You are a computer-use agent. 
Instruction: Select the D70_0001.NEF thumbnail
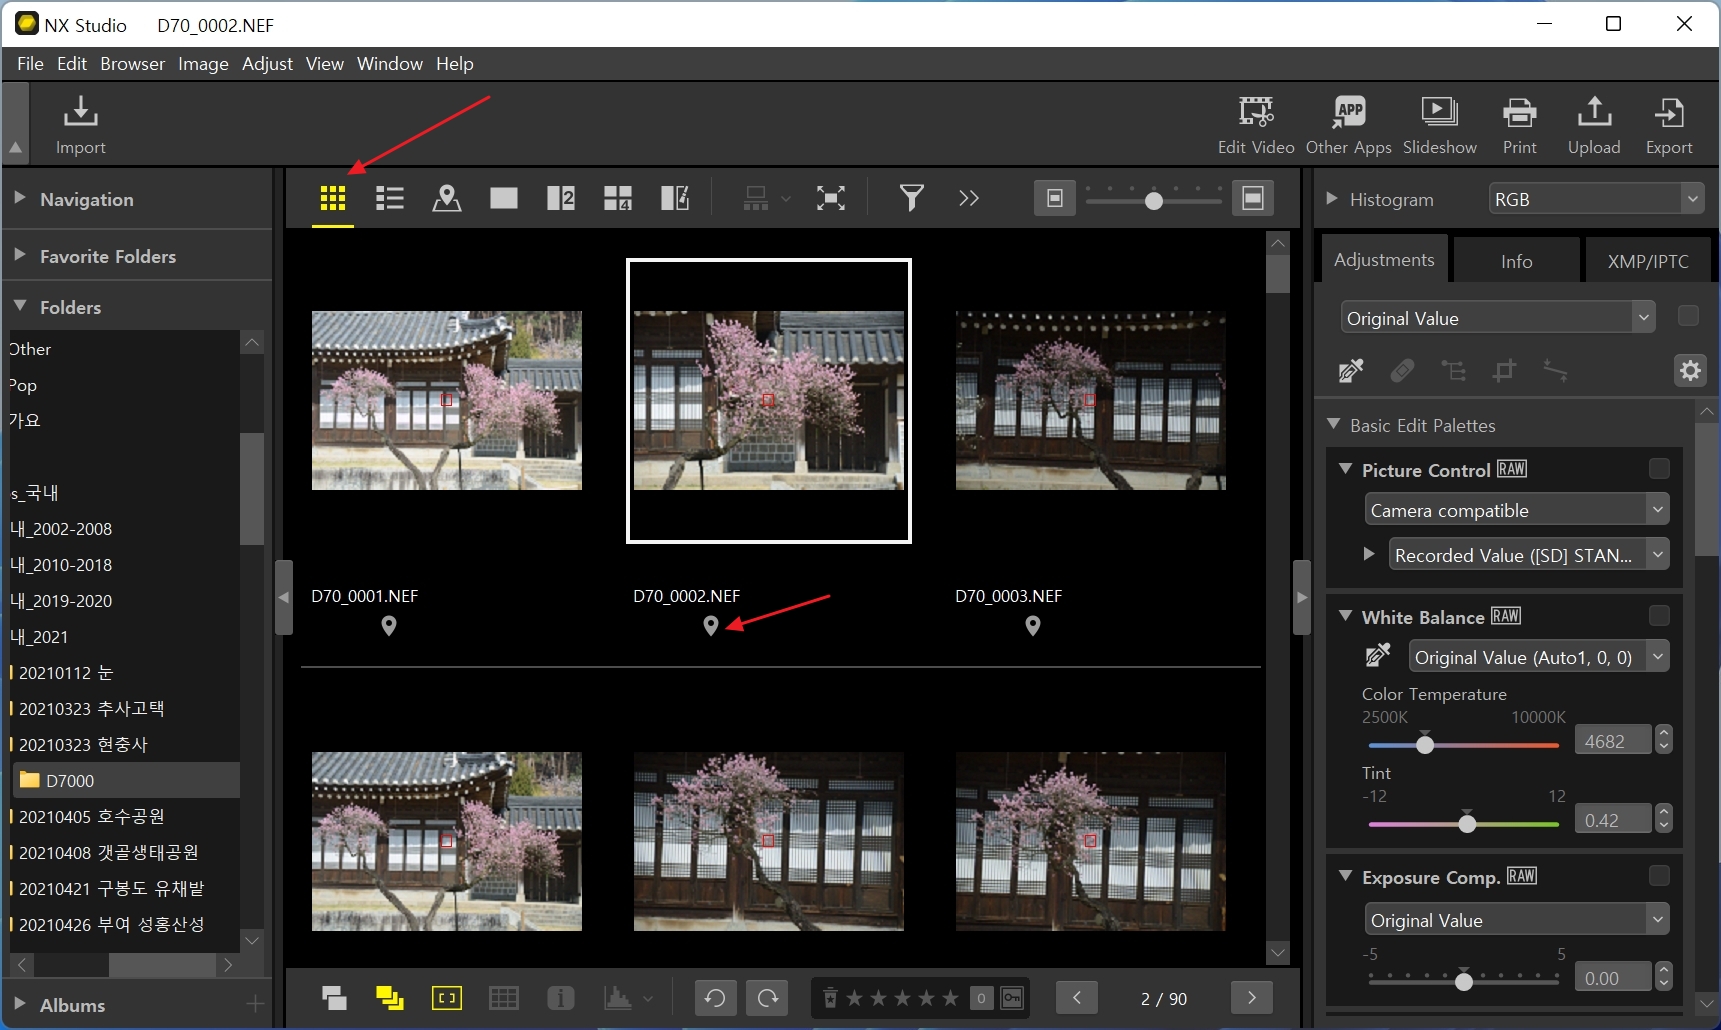point(446,400)
